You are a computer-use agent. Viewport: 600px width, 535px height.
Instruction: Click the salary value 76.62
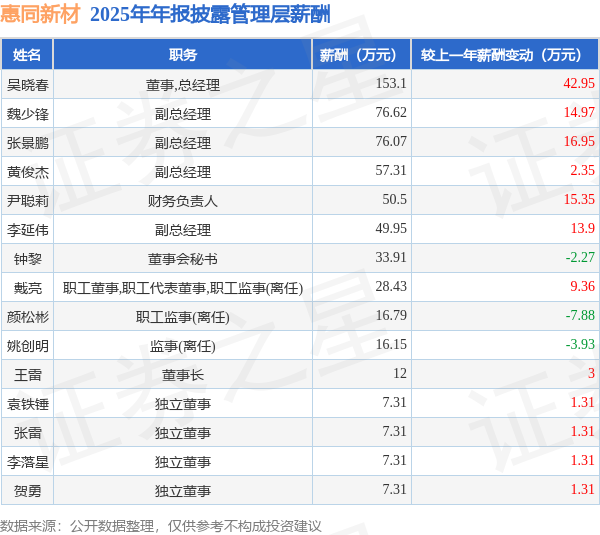click(x=391, y=112)
